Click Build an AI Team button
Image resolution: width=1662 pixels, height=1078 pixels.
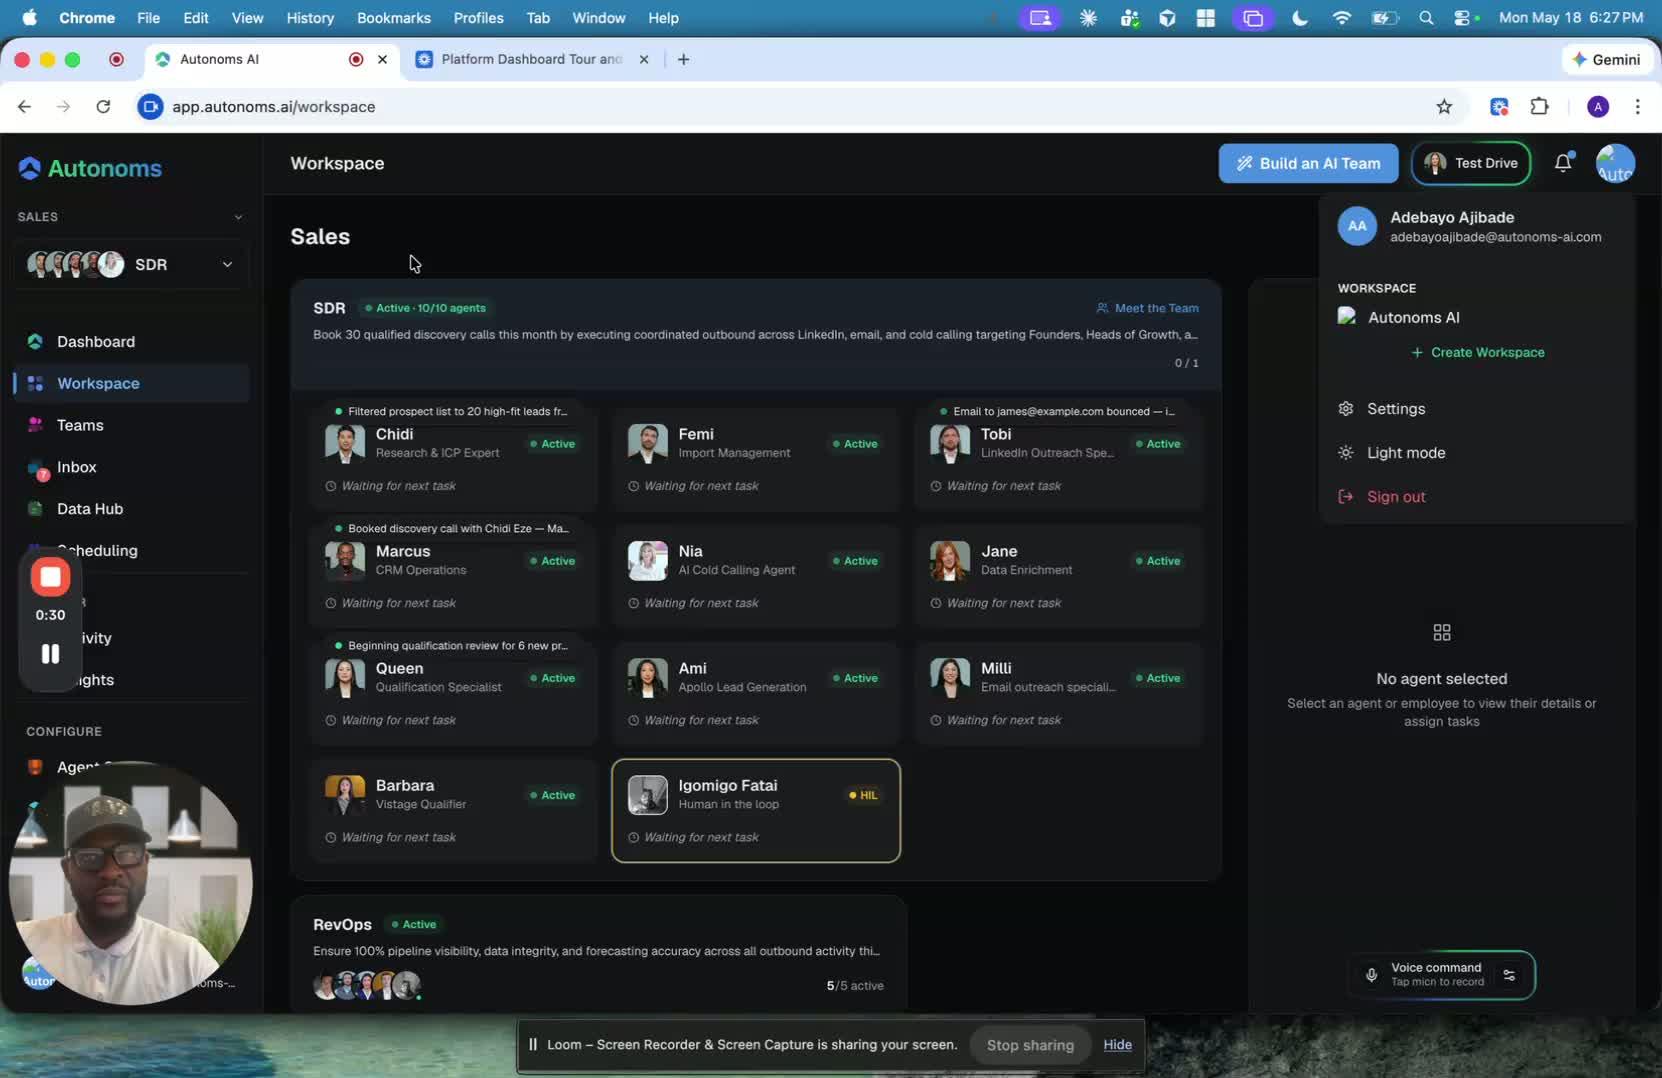pos(1308,163)
